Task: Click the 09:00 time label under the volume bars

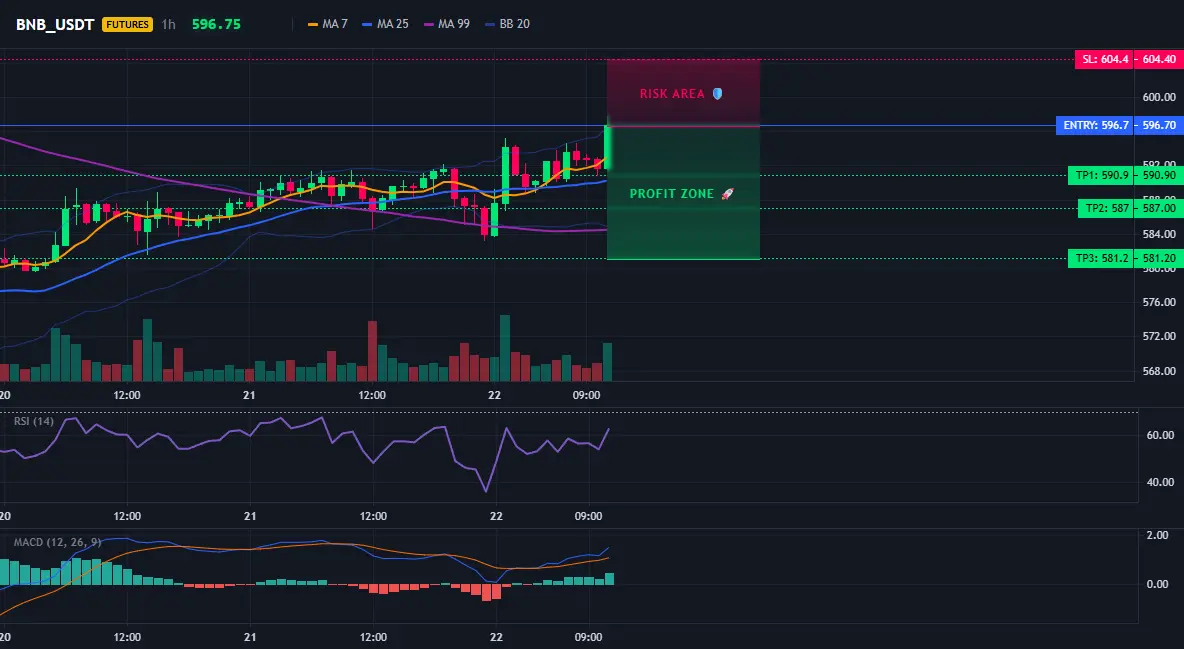Action: [x=587, y=395]
